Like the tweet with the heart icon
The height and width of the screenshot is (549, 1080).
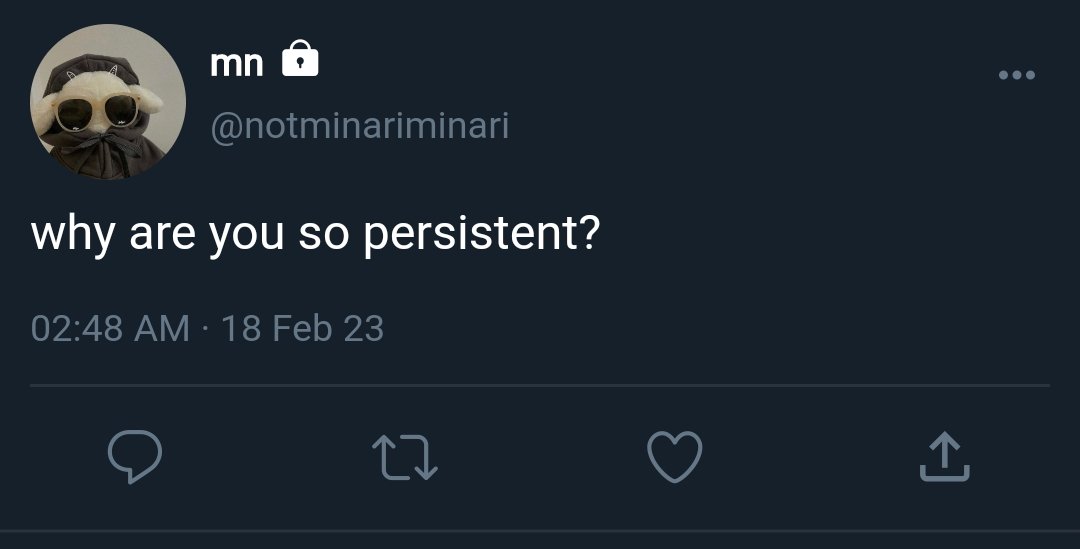point(675,456)
